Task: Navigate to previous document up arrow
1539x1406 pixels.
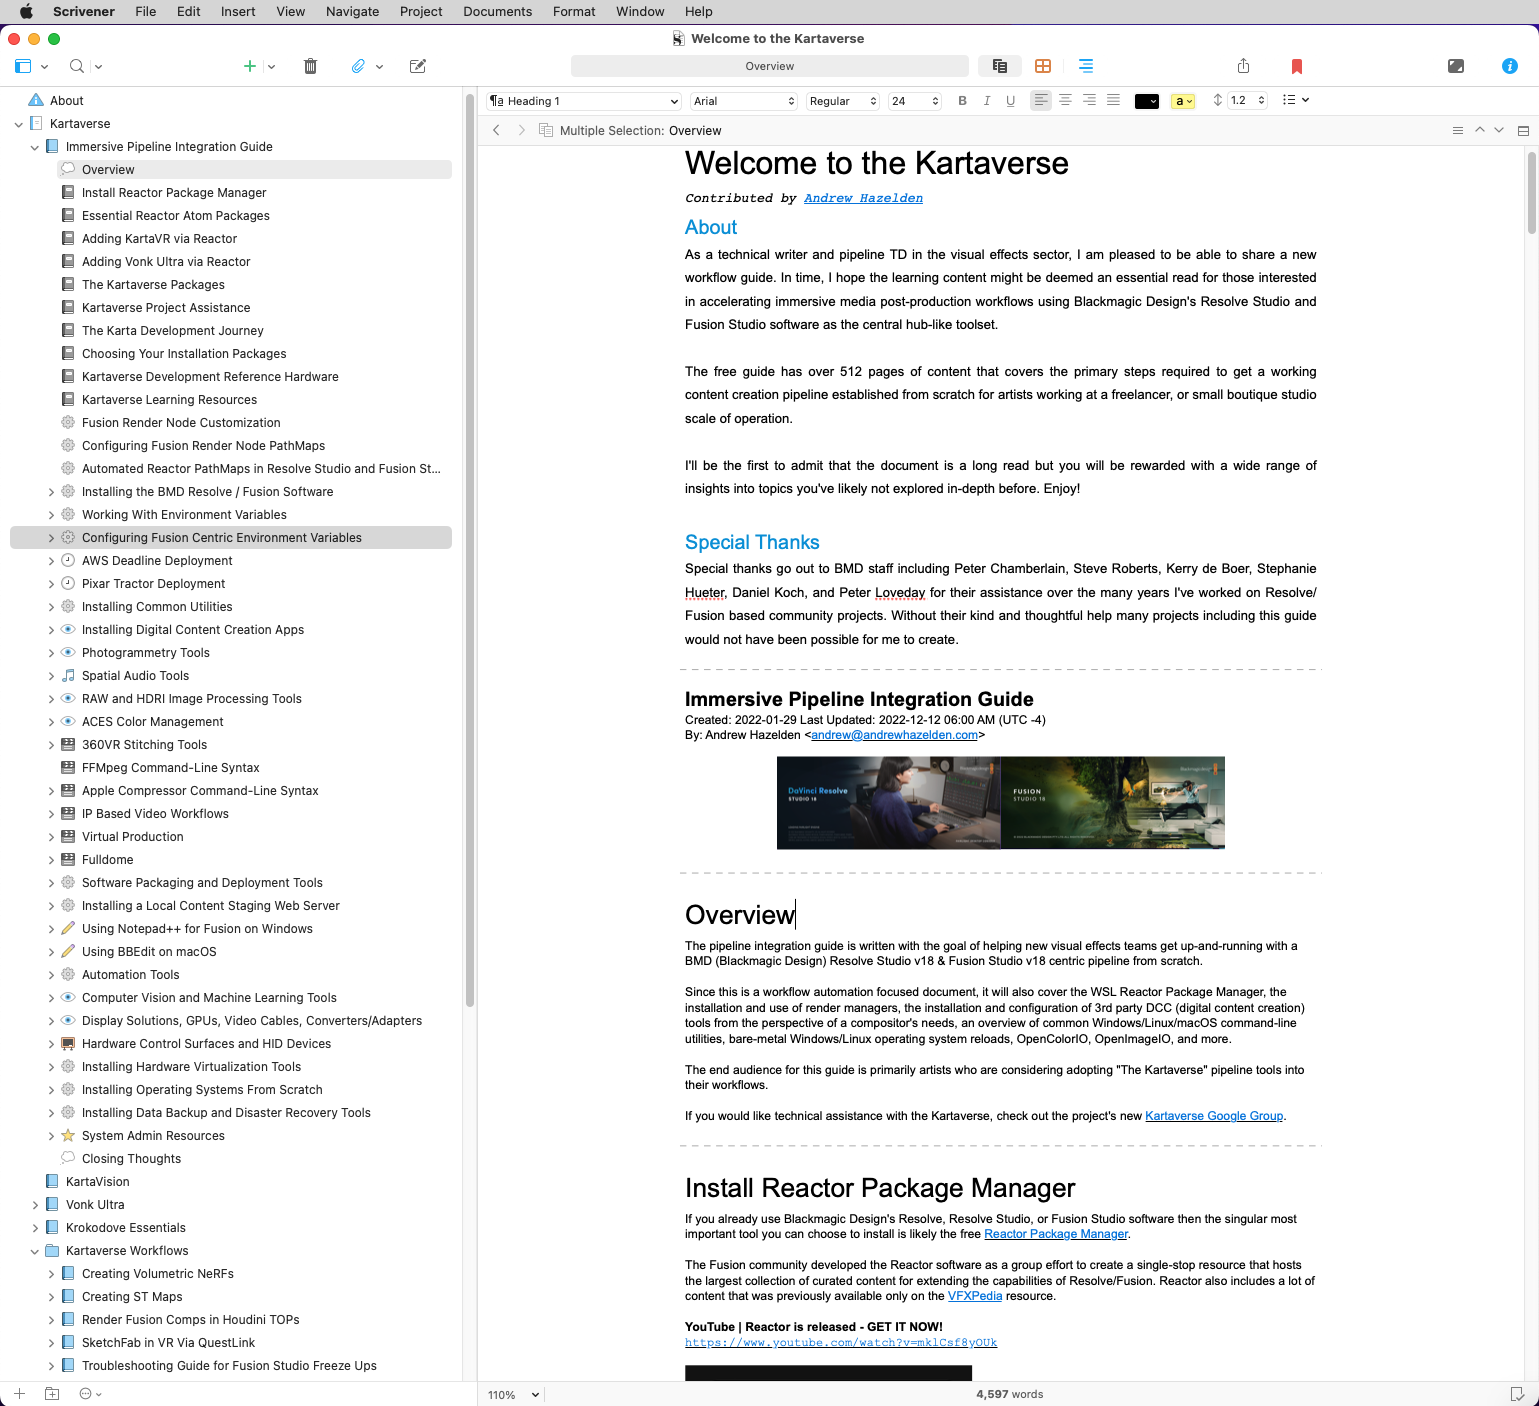Action: 1480,130
